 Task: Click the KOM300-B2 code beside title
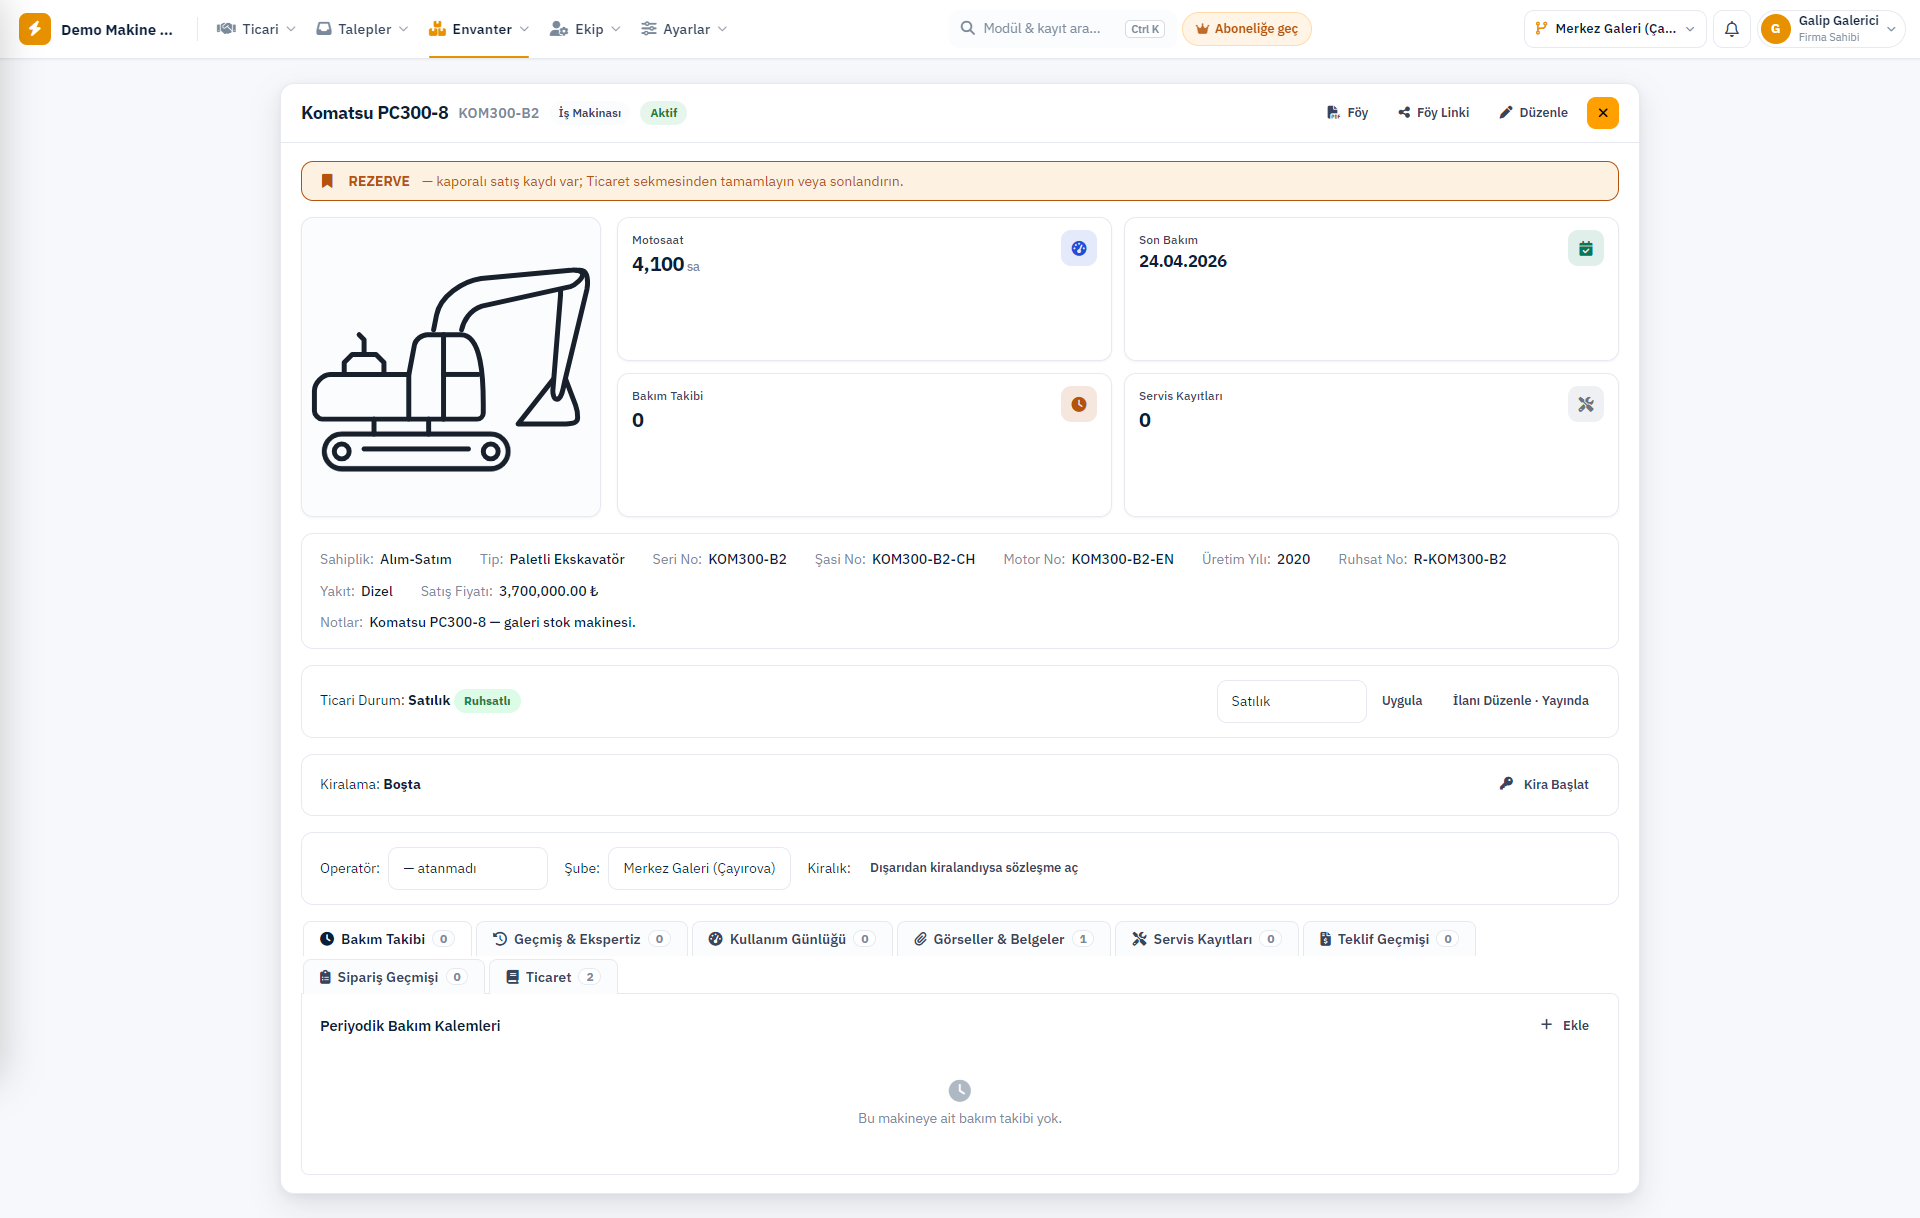pos(498,113)
